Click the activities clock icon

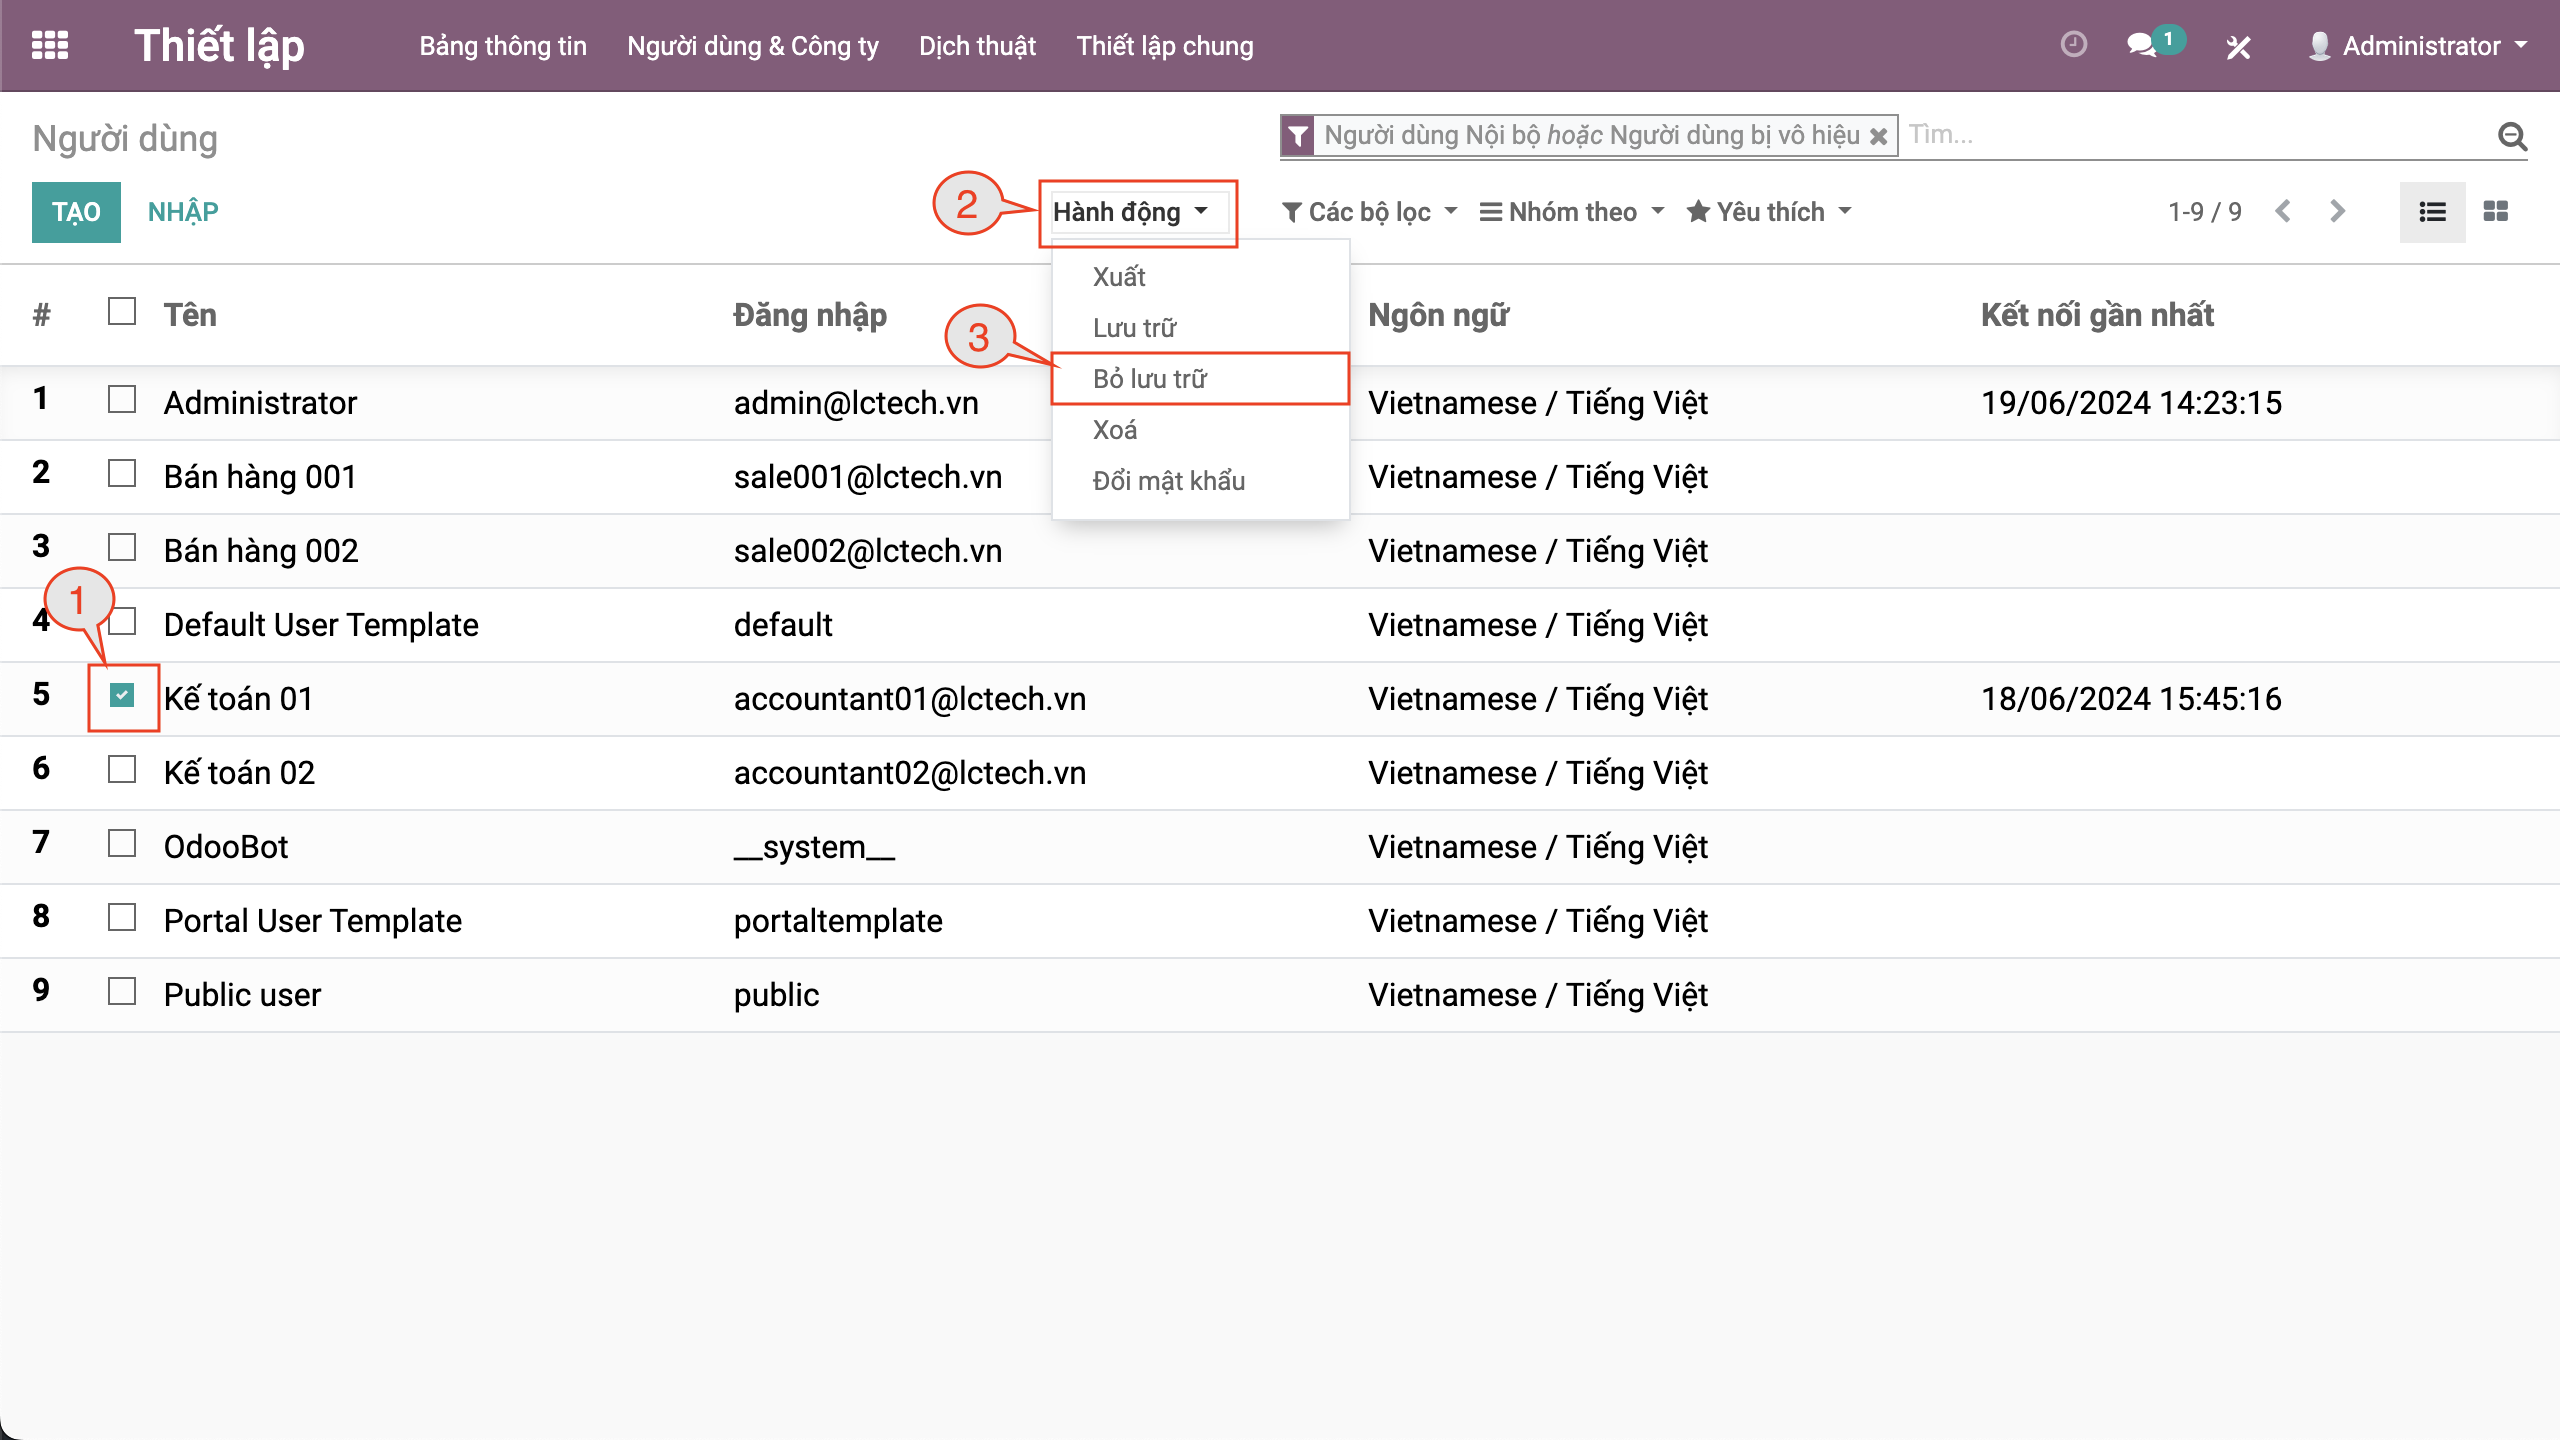tap(2074, 46)
